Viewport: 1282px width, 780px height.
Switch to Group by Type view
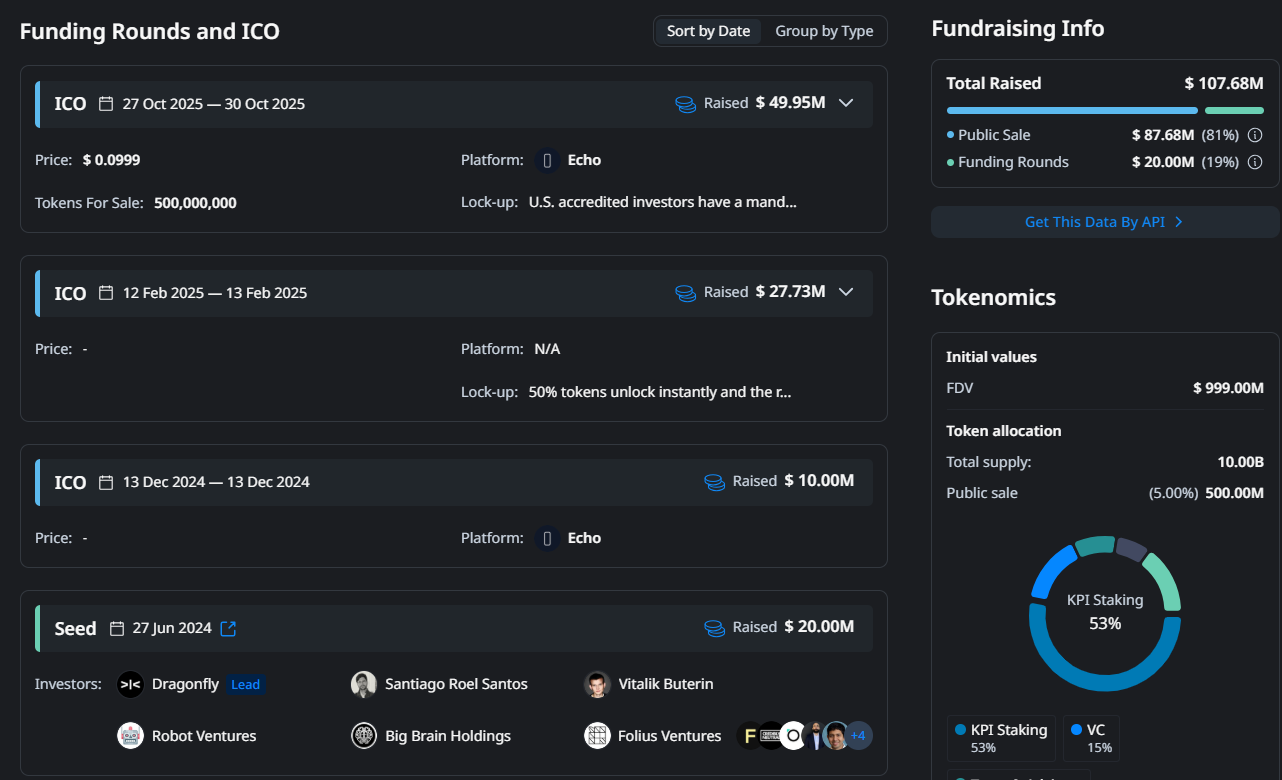coord(824,31)
